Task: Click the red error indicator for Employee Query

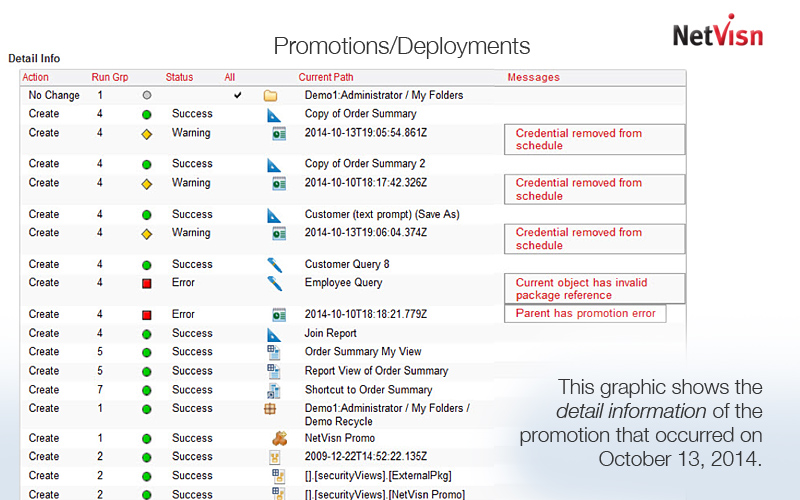Action: pos(146,284)
